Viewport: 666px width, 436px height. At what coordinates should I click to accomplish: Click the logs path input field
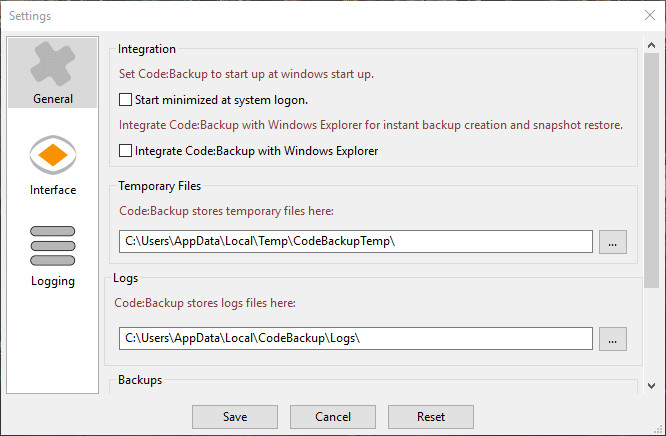pyautogui.click(x=356, y=338)
